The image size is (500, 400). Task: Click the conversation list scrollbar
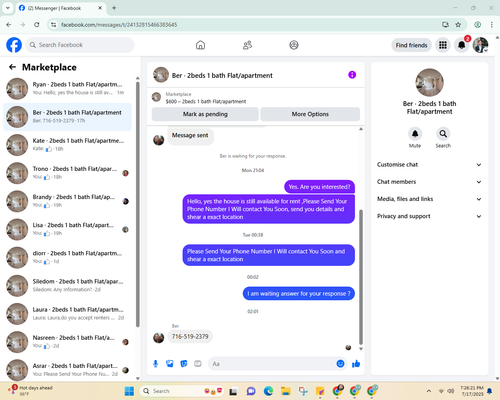pyautogui.click(x=138, y=203)
